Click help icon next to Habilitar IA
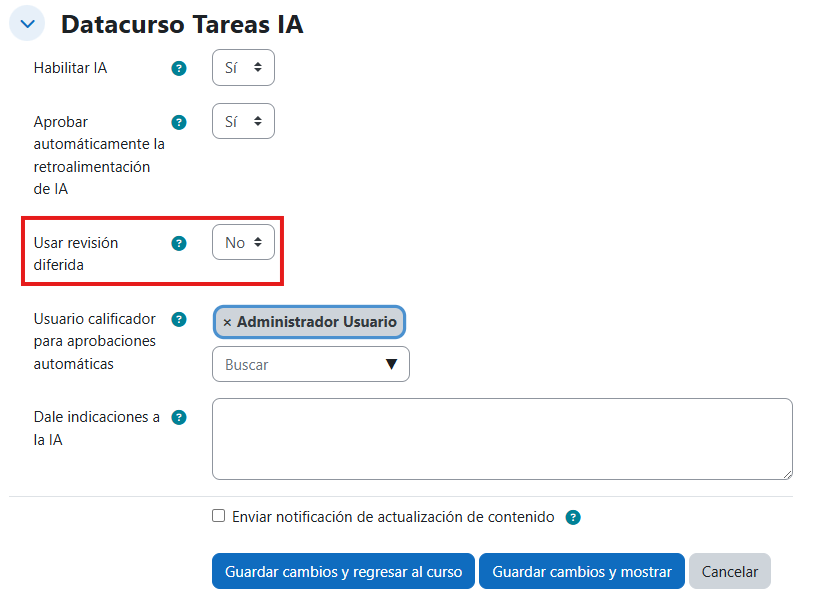Viewport: 819px width, 607px height. point(179,69)
